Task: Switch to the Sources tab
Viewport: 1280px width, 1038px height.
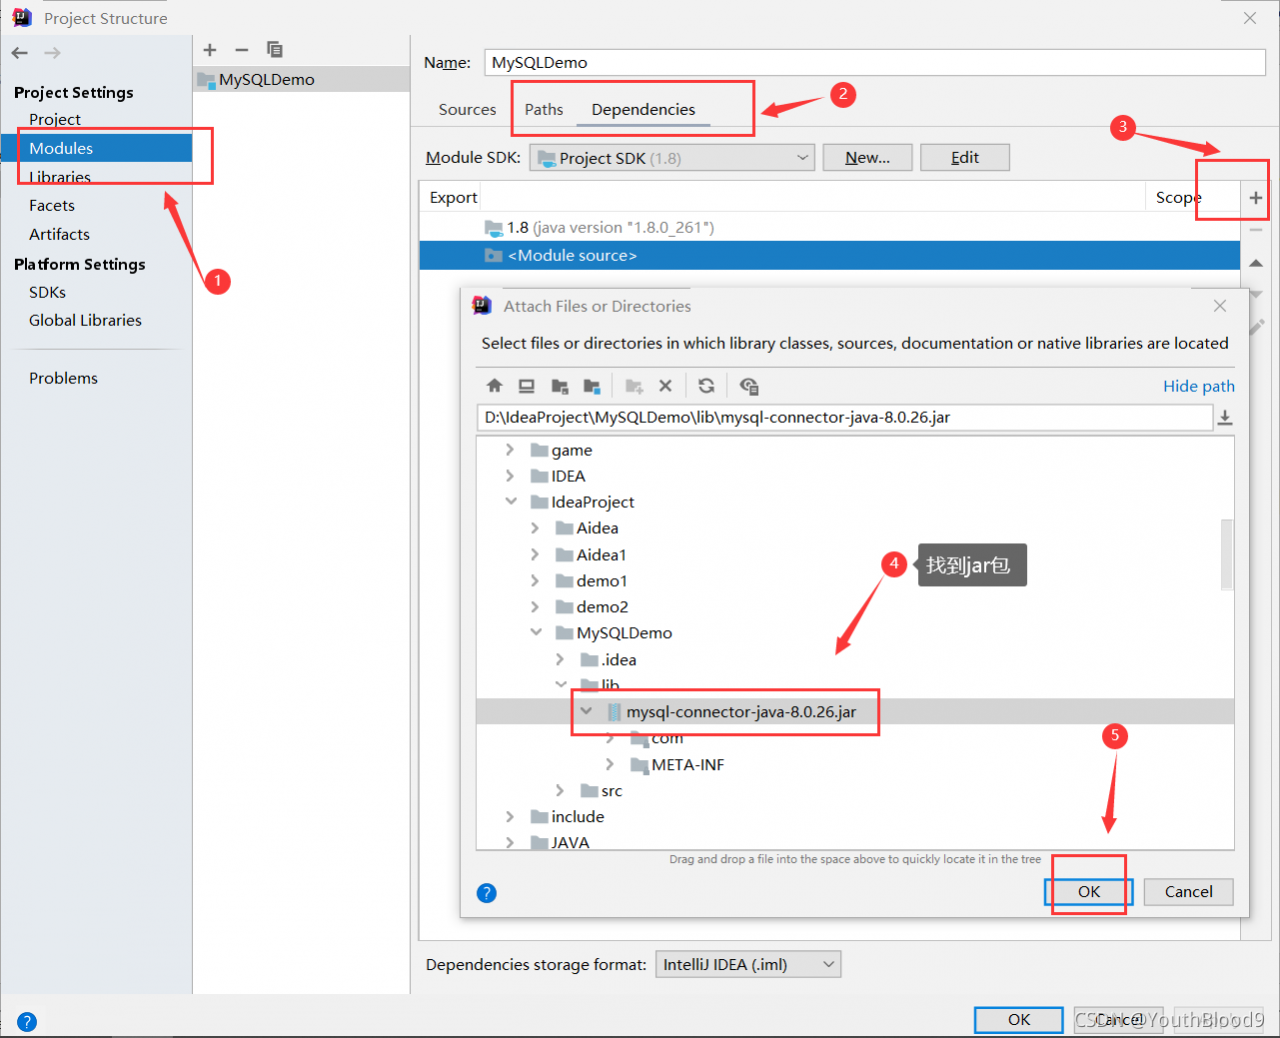Action: coord(467,110)
